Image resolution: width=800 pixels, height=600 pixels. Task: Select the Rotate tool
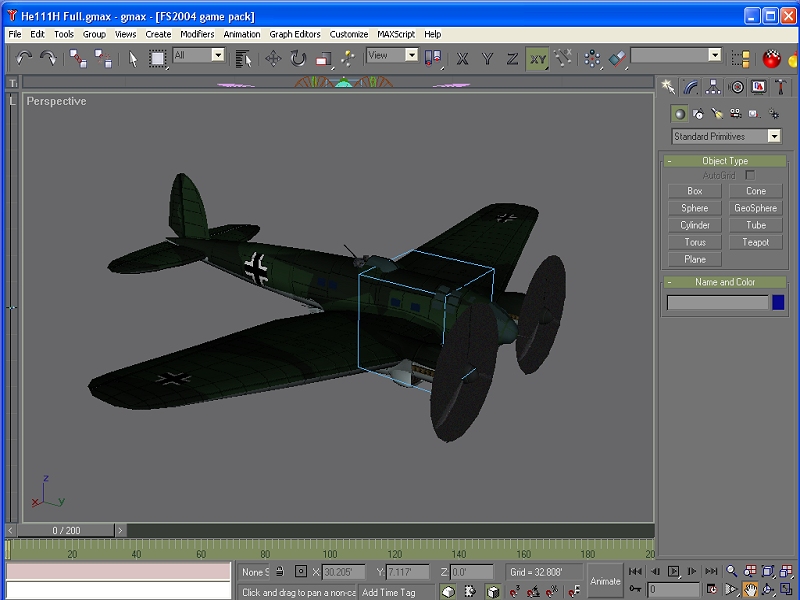coord(298,59)
